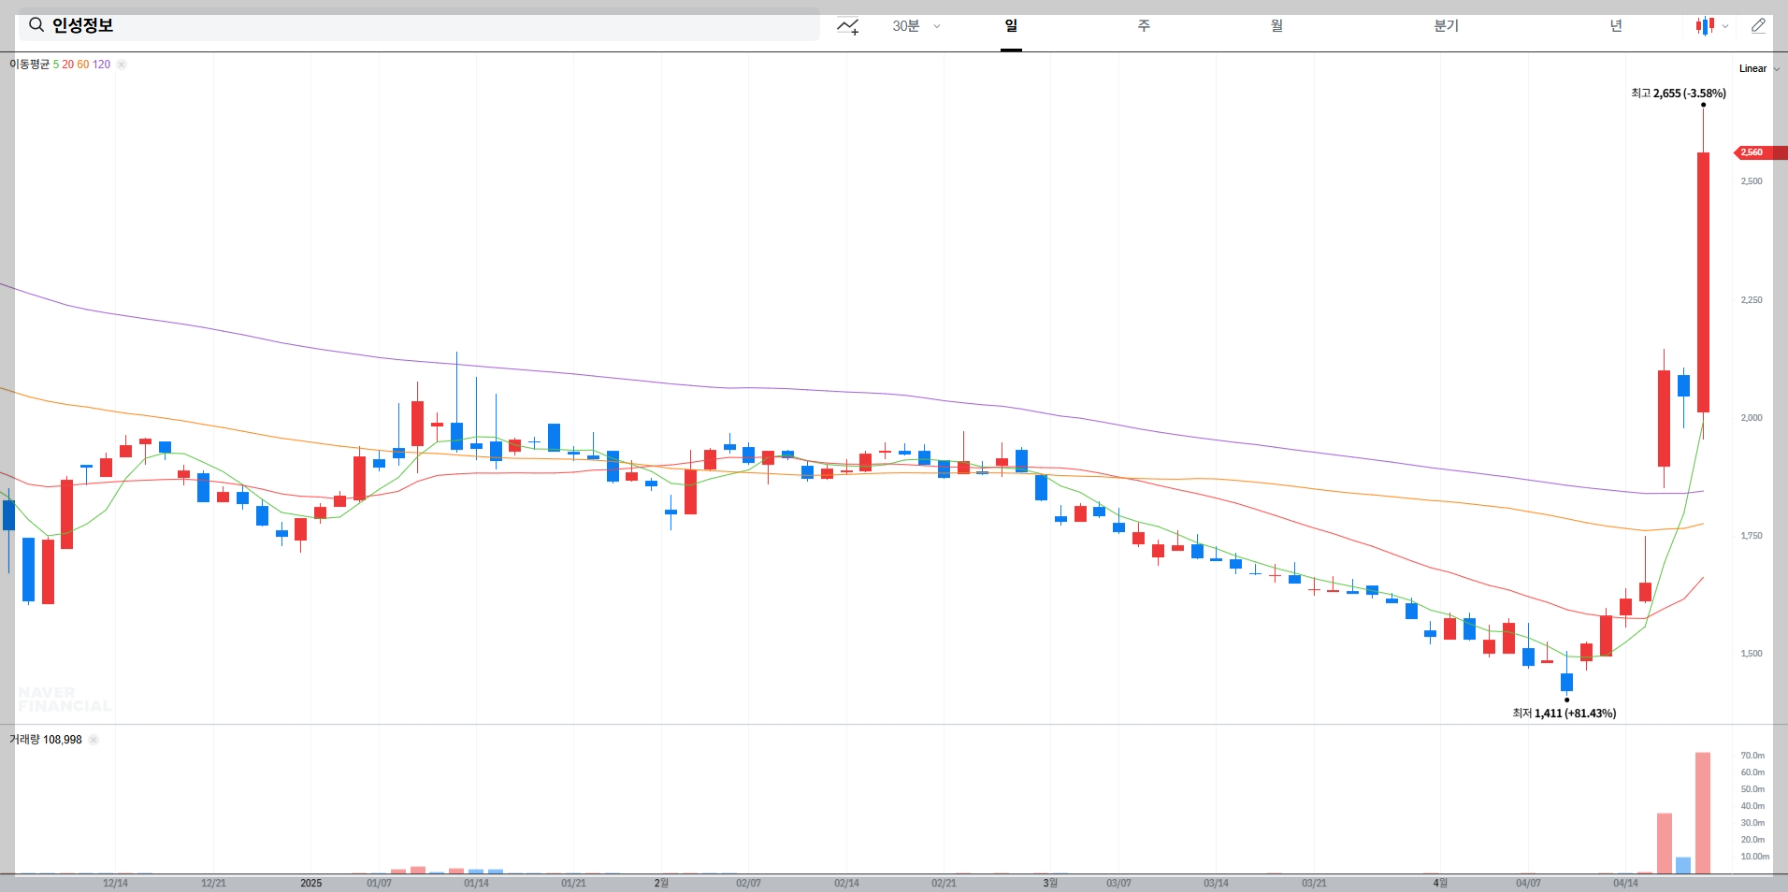Click the 최고 2,655 (-3.58%) high marker
Image resolution: width=1788 pixels, height=892 pixels.
coord(1678,93)
